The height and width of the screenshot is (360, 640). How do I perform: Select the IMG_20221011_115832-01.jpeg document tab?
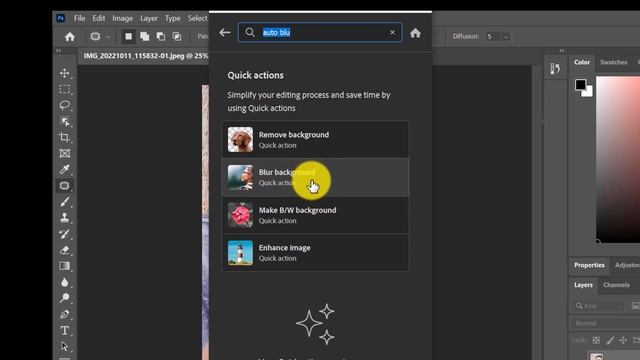[145, 56]
